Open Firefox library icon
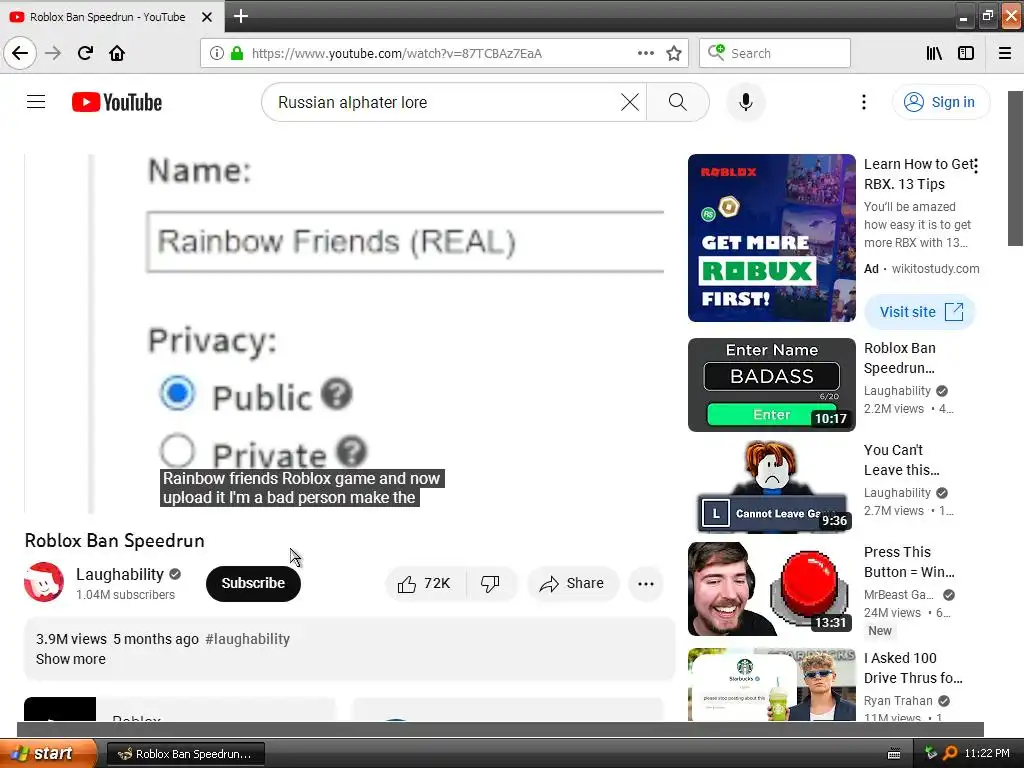This screenshot has height=768, width=1024. (934, 53)
